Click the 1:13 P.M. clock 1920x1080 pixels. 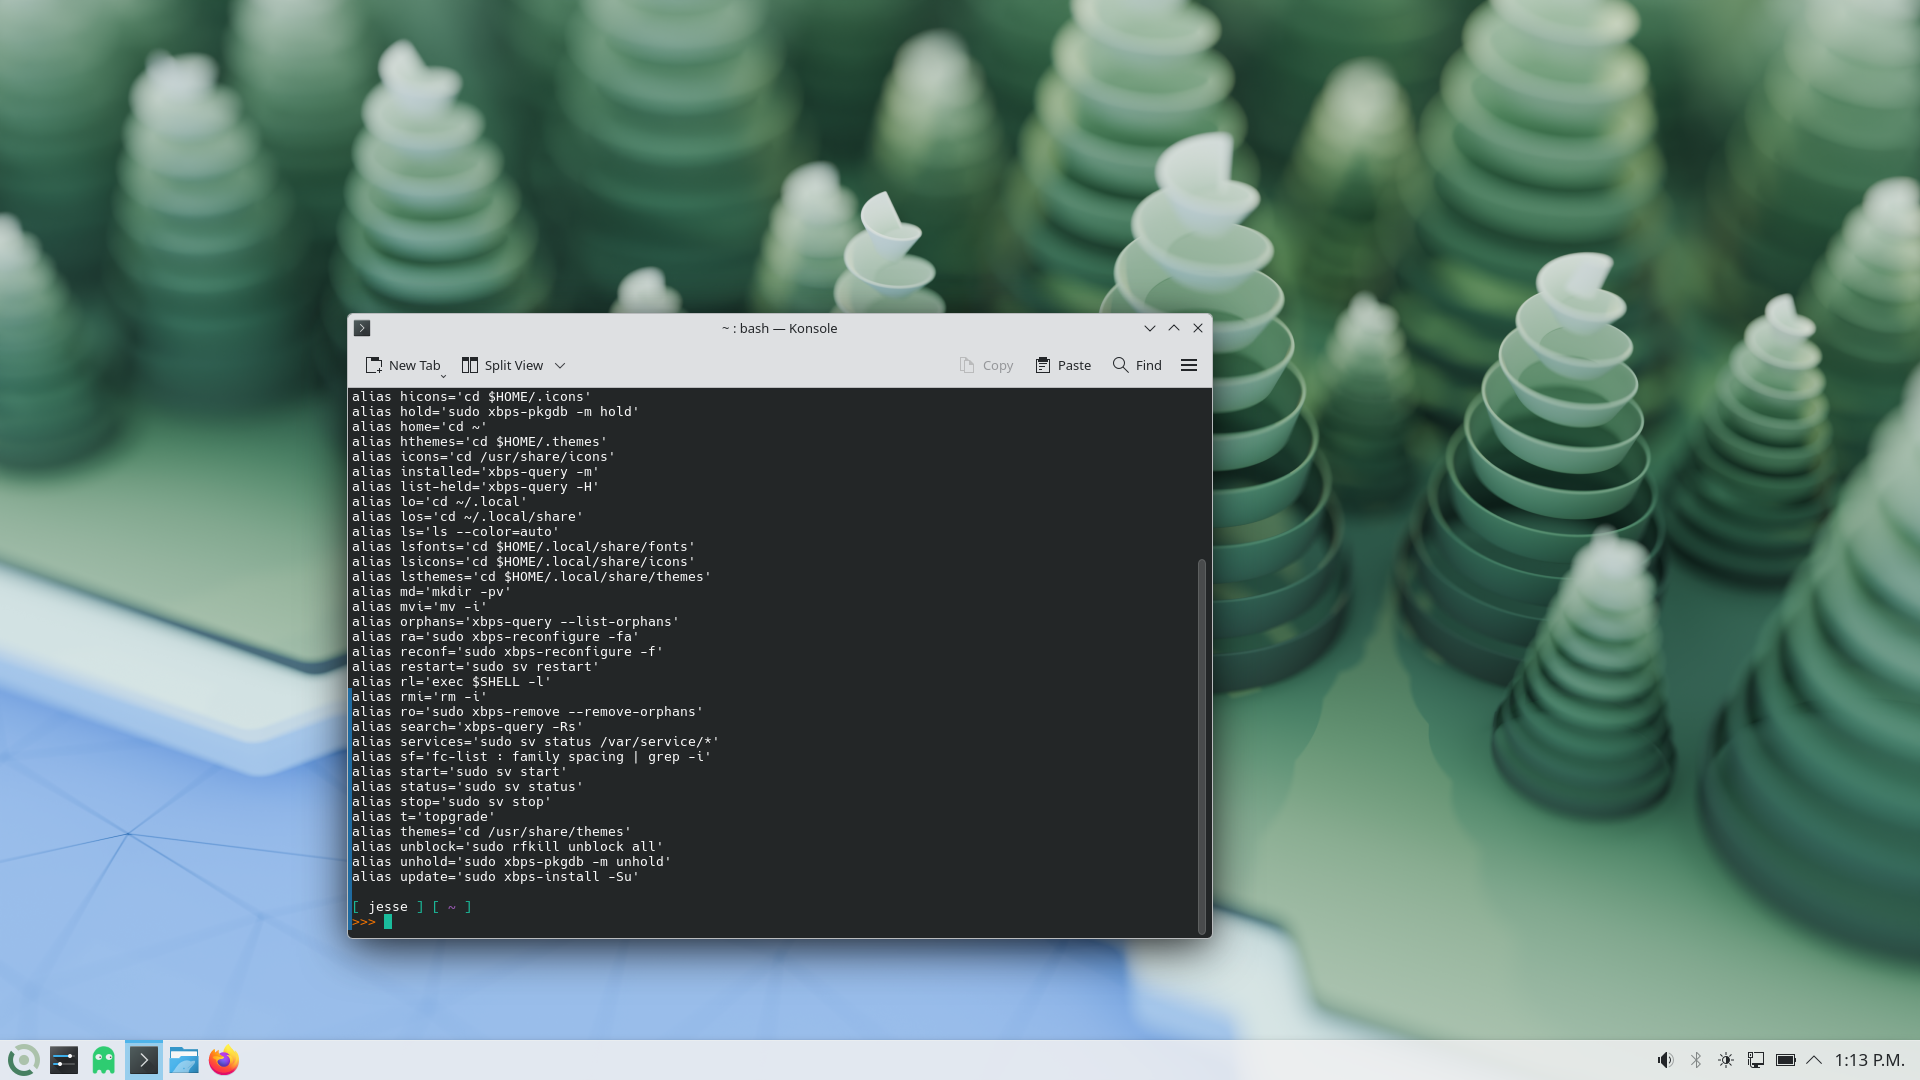click(x=1869, y=1060)
